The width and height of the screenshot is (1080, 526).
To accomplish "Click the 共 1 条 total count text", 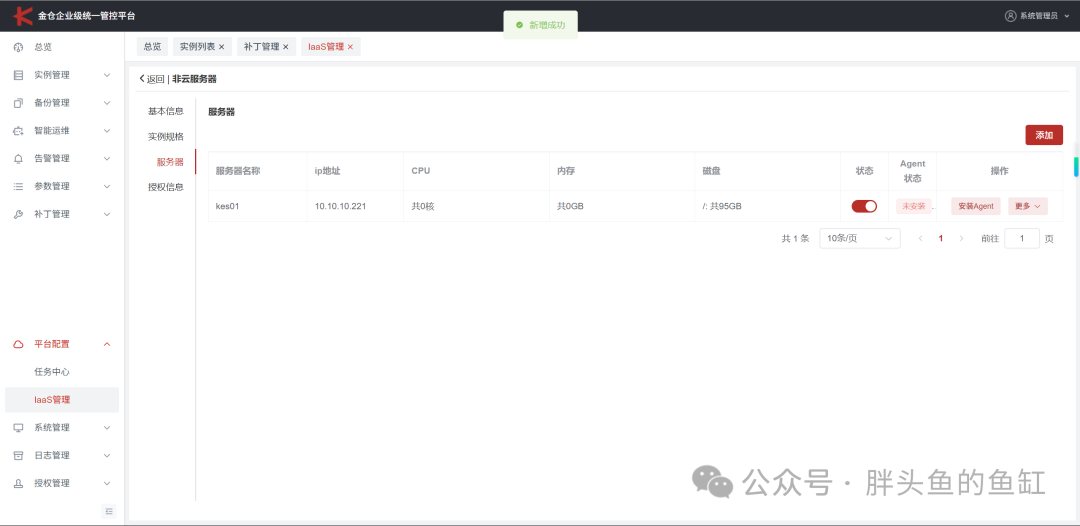I will pos(795,238).
